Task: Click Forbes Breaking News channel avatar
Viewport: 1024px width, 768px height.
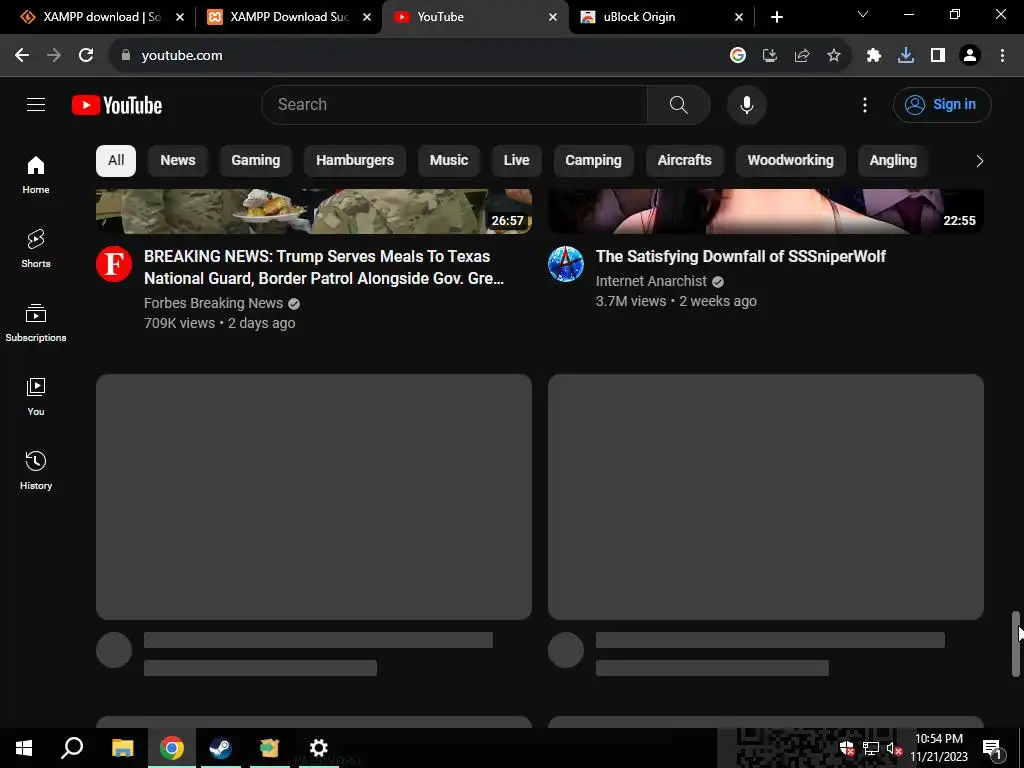Action: [114, 264]
